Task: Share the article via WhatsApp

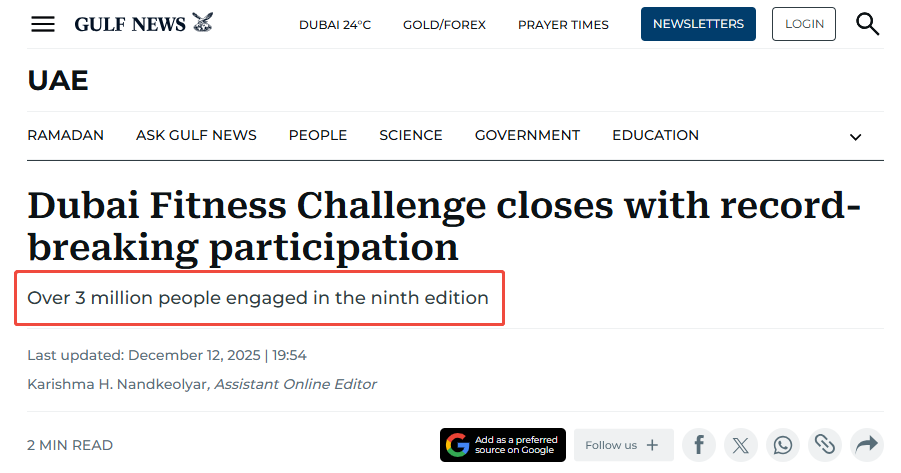Action: [783, 445]
